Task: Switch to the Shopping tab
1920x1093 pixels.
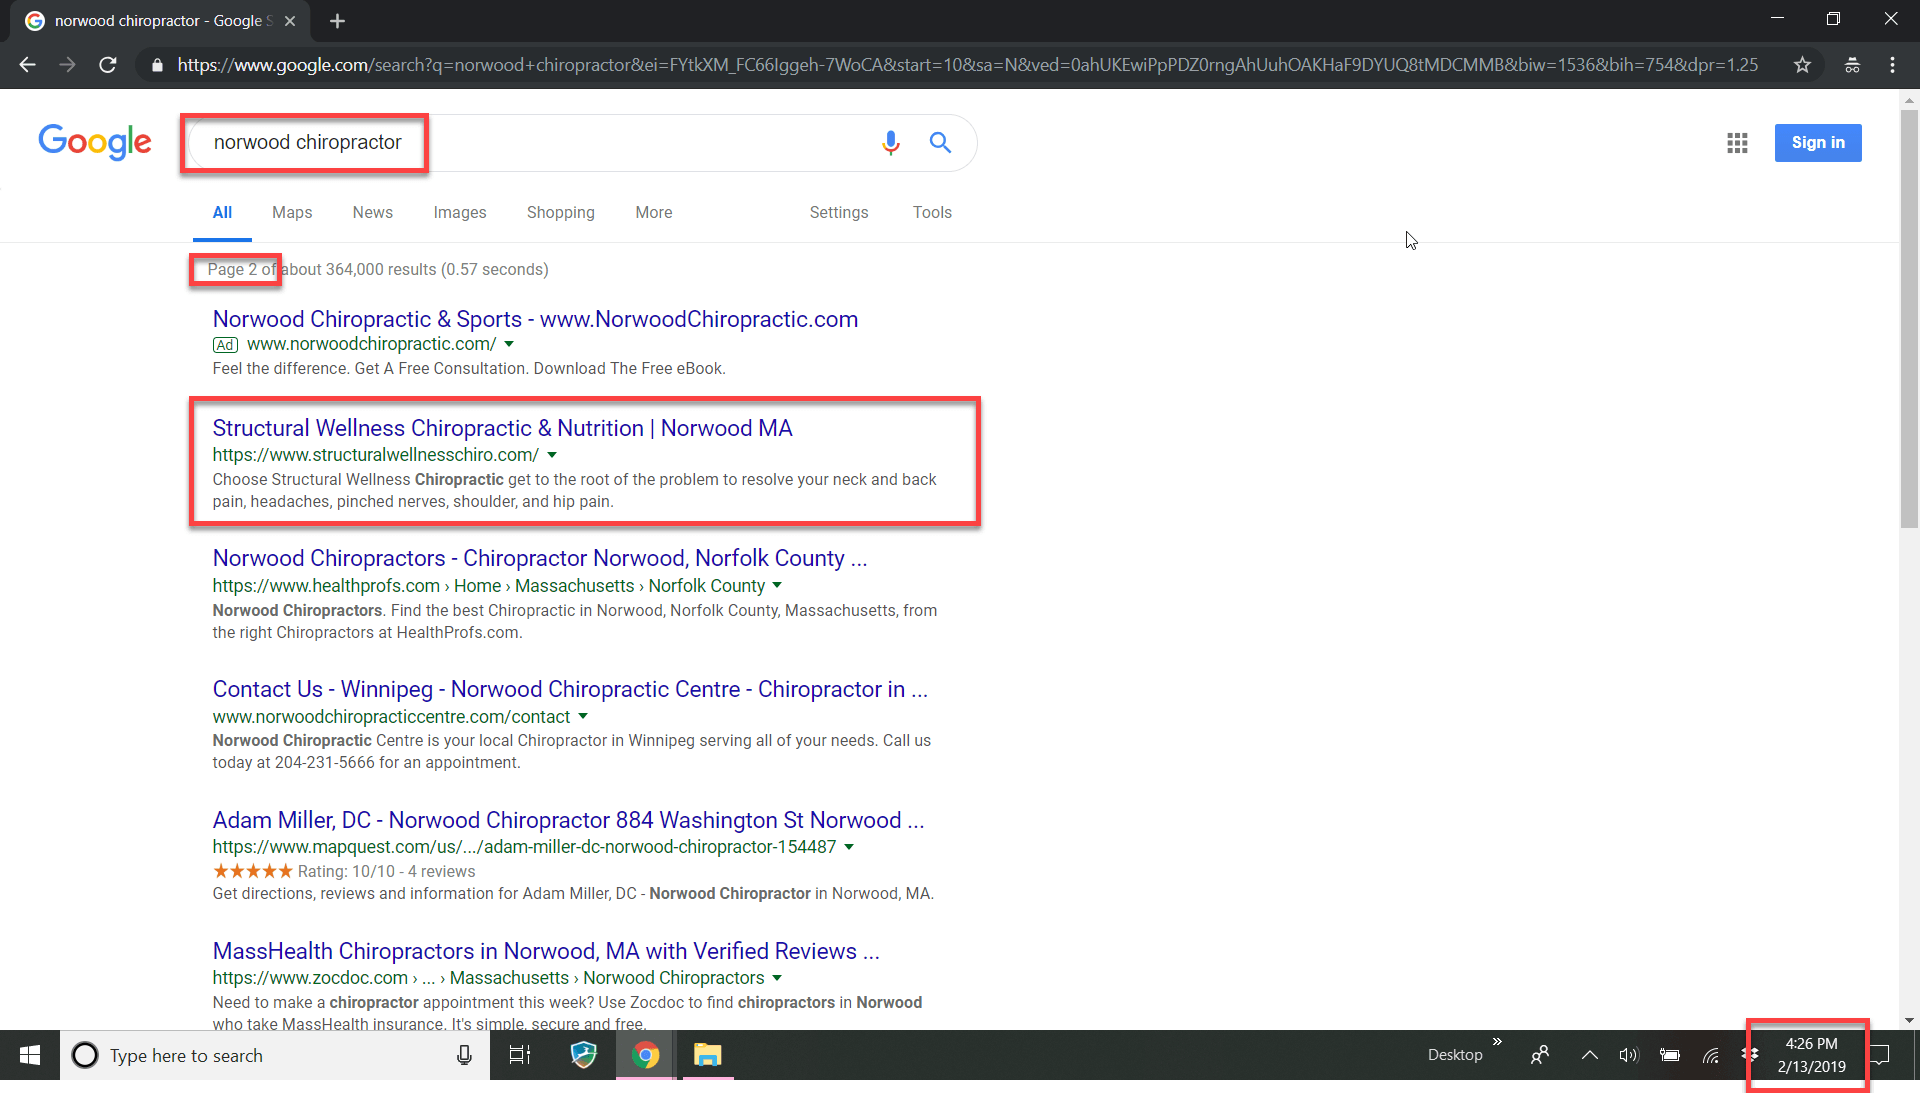Action: 560,213
